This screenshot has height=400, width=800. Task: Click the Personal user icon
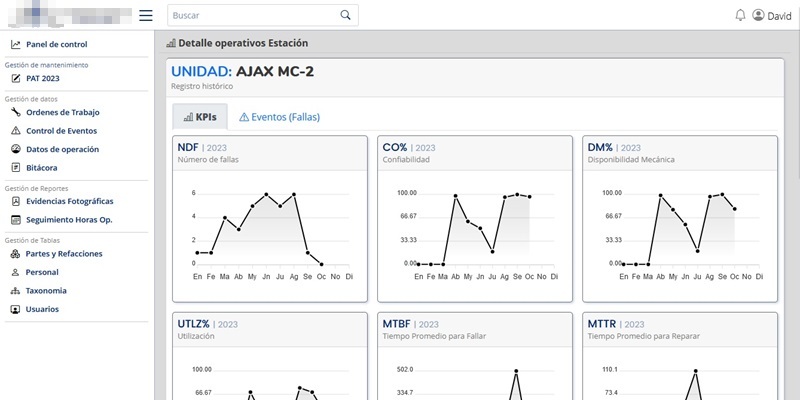click(16, 272)
